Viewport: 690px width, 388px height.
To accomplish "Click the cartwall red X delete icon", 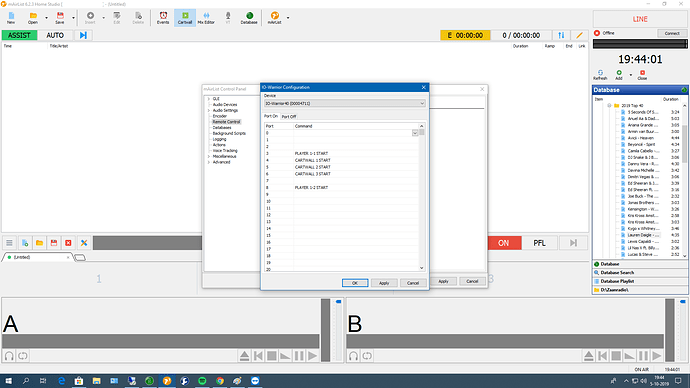I will pos(68,243).
